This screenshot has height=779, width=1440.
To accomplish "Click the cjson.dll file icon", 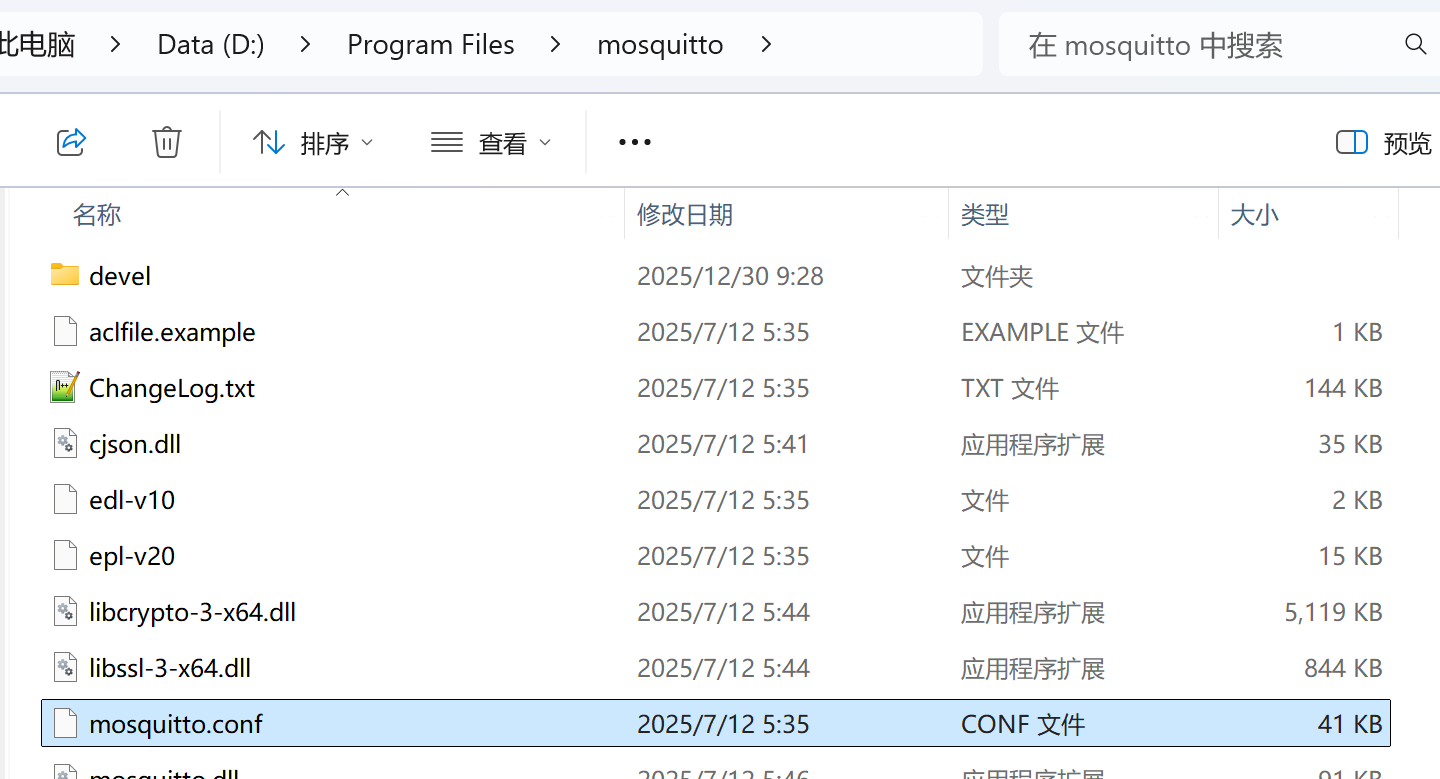I will click(x=65, y=443).
